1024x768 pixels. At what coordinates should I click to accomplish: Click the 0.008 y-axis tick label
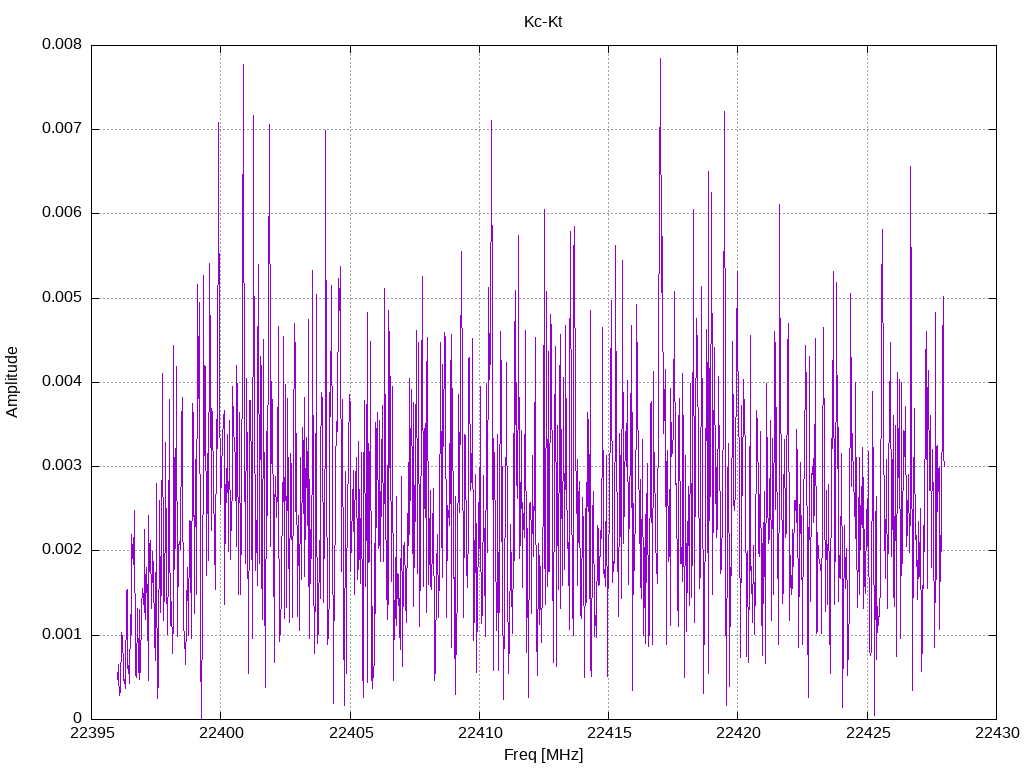click(x=62, y=44)
